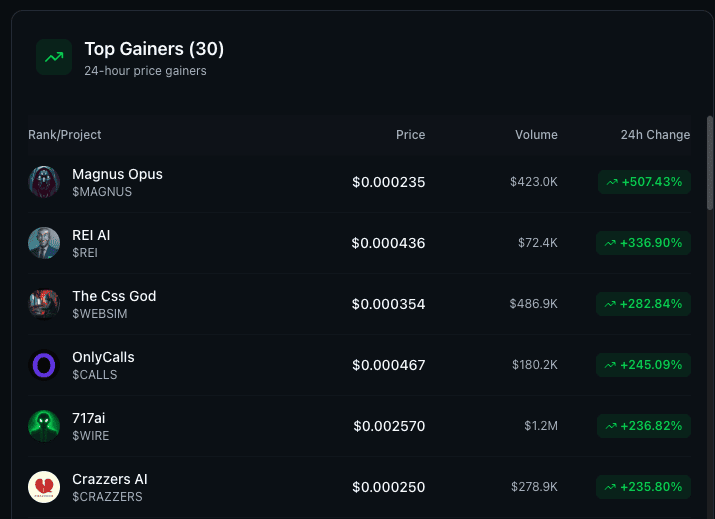The width and height of the screenshot is (715, 519).
Task: Click the +336.90% gain badge
Action: tap(643, 243)
